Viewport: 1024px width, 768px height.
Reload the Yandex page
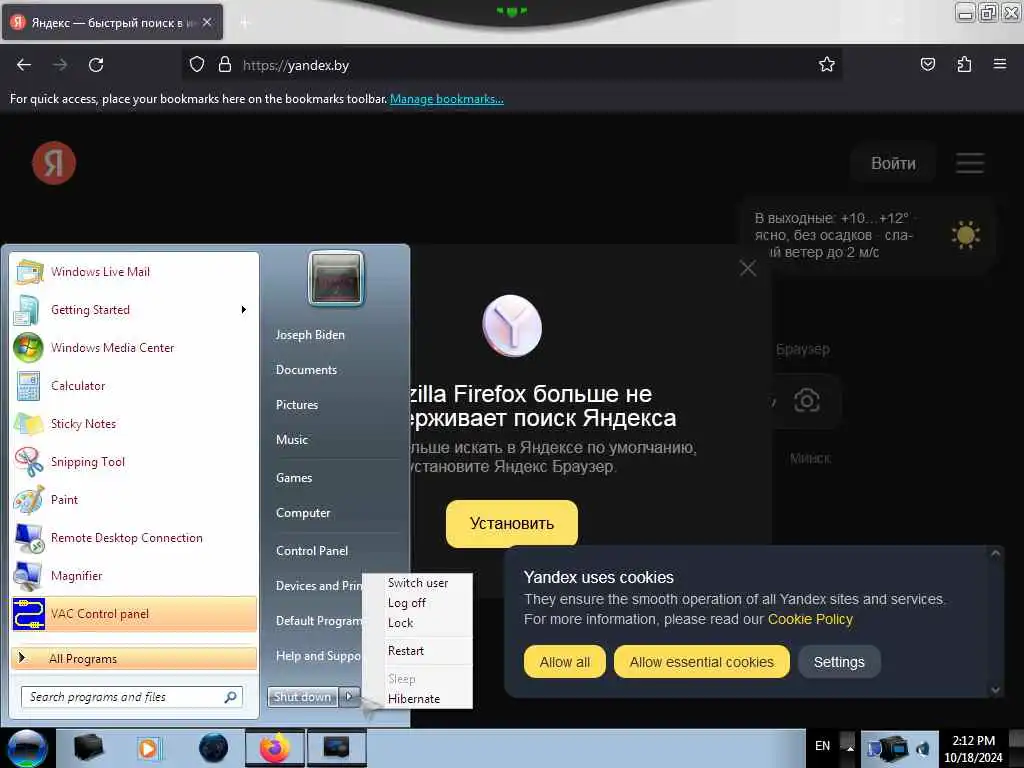coord(96,65)
